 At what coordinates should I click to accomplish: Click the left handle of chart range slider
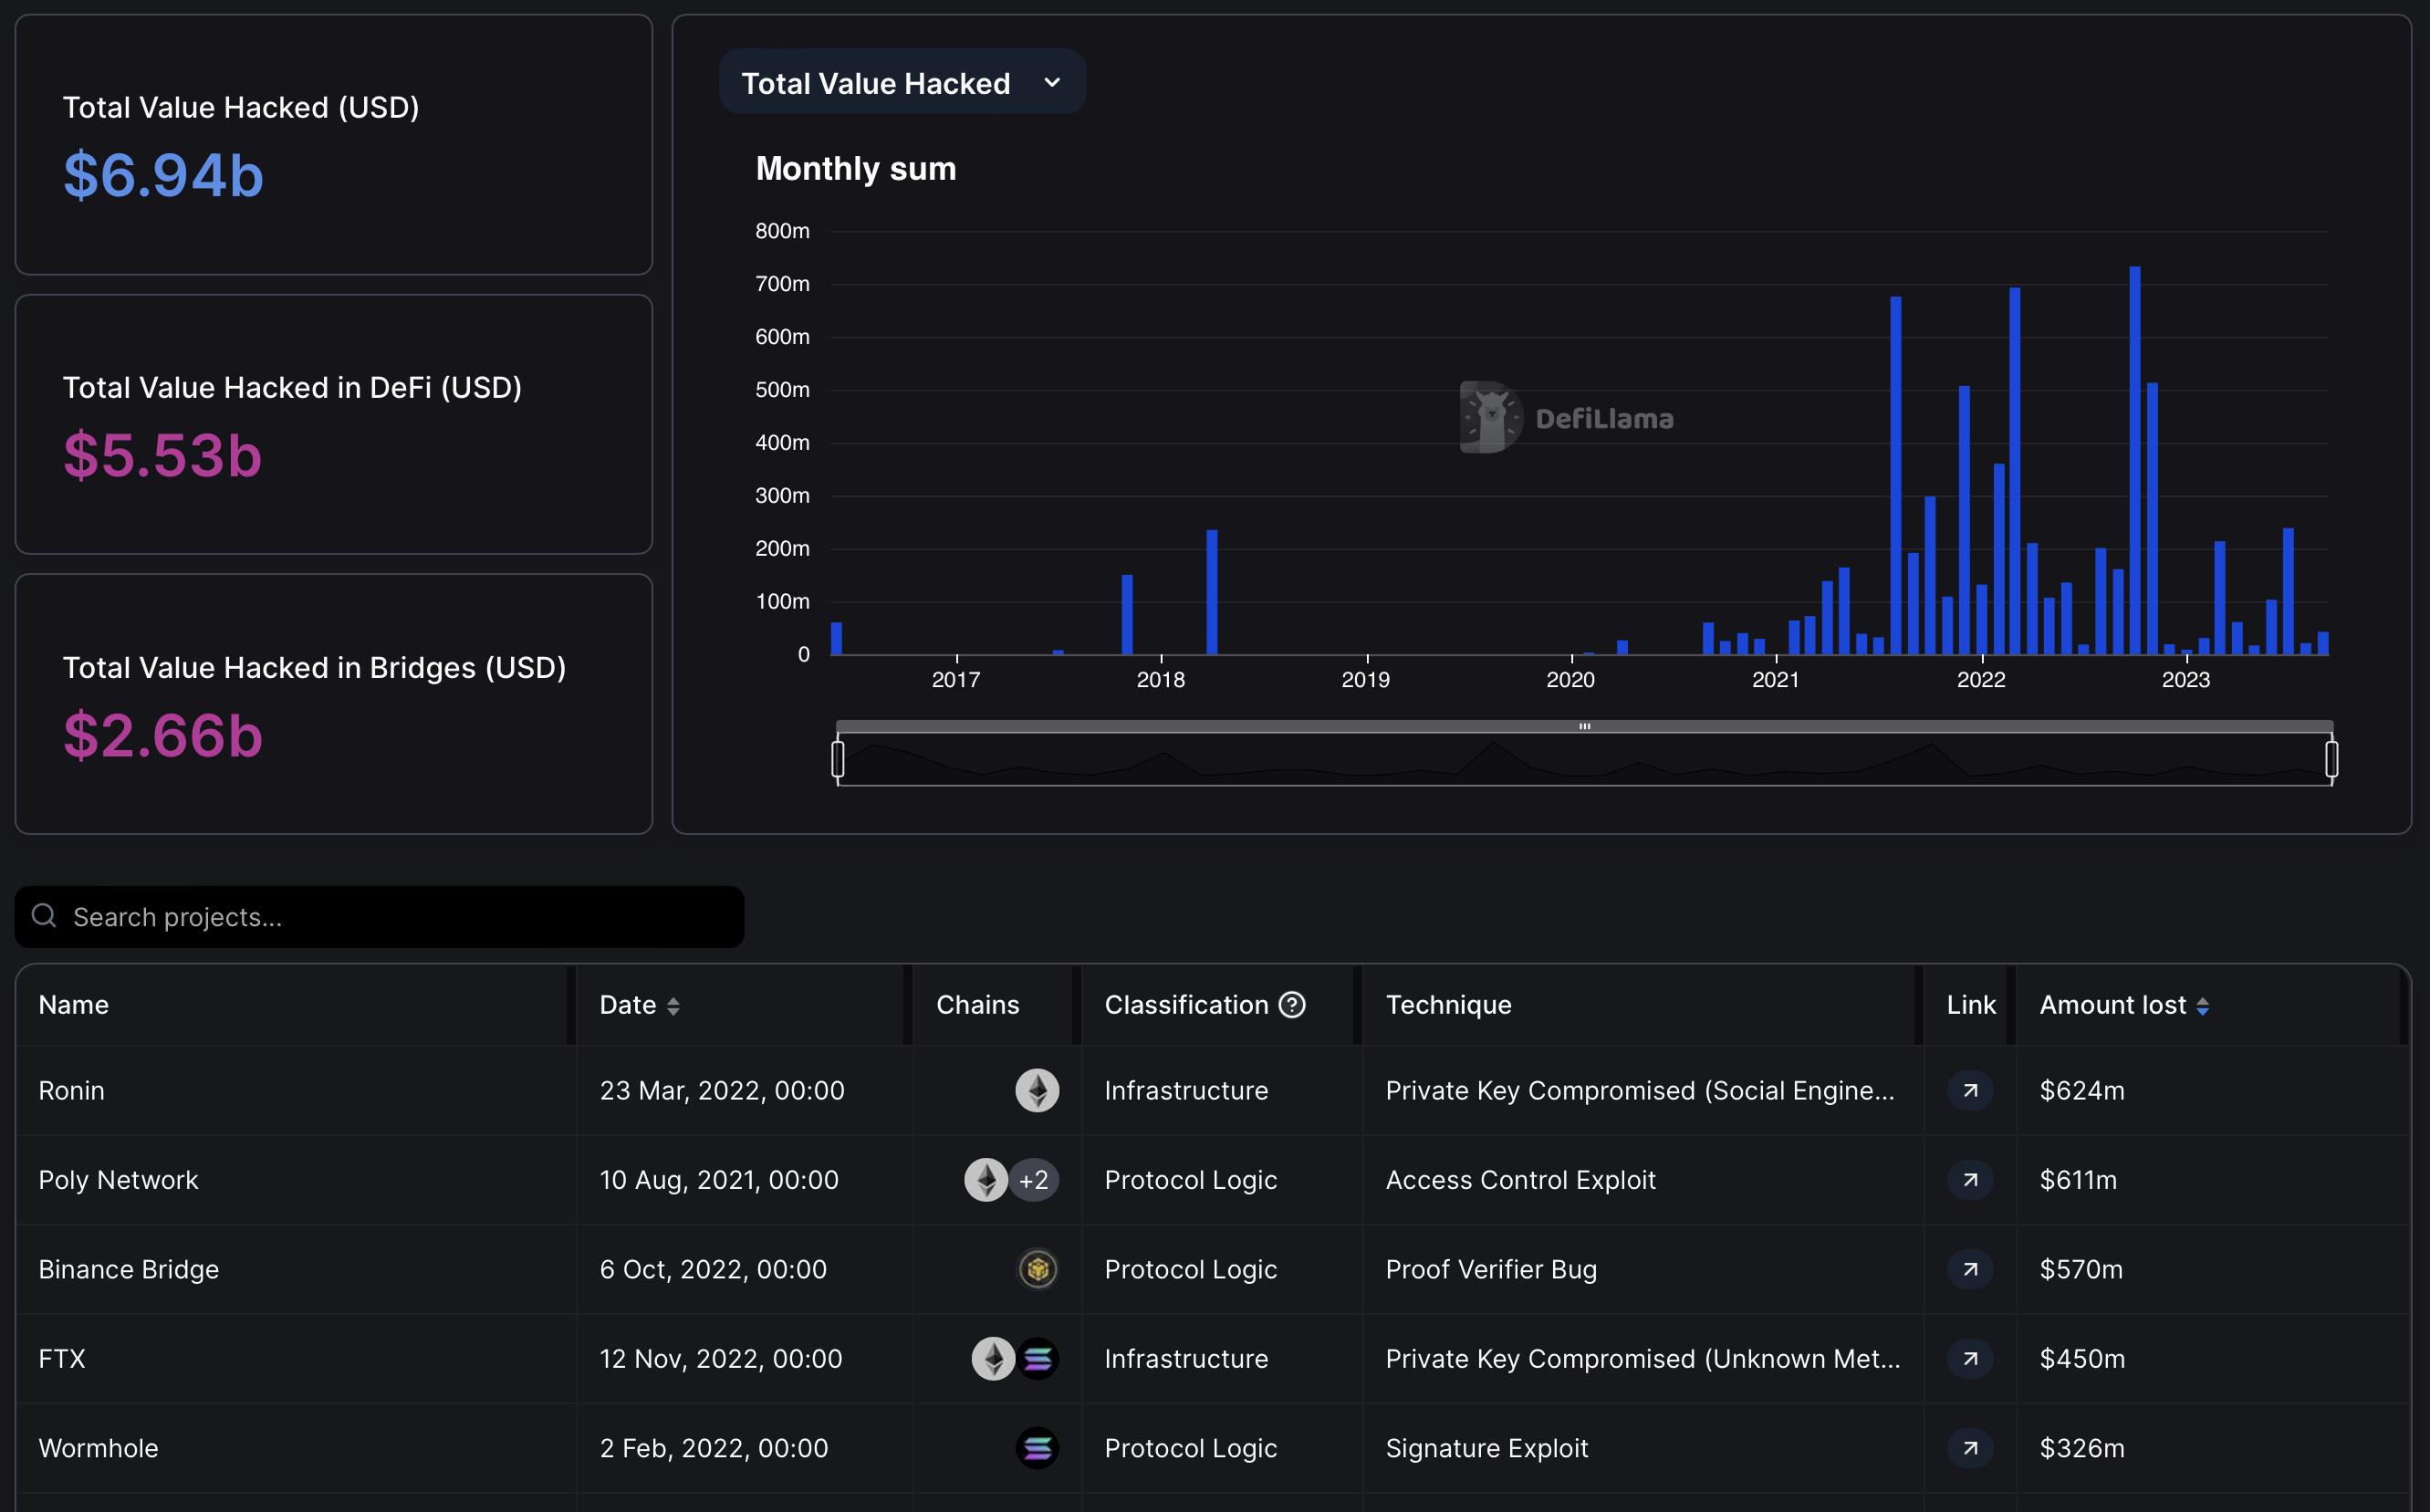tap(838, 759)
